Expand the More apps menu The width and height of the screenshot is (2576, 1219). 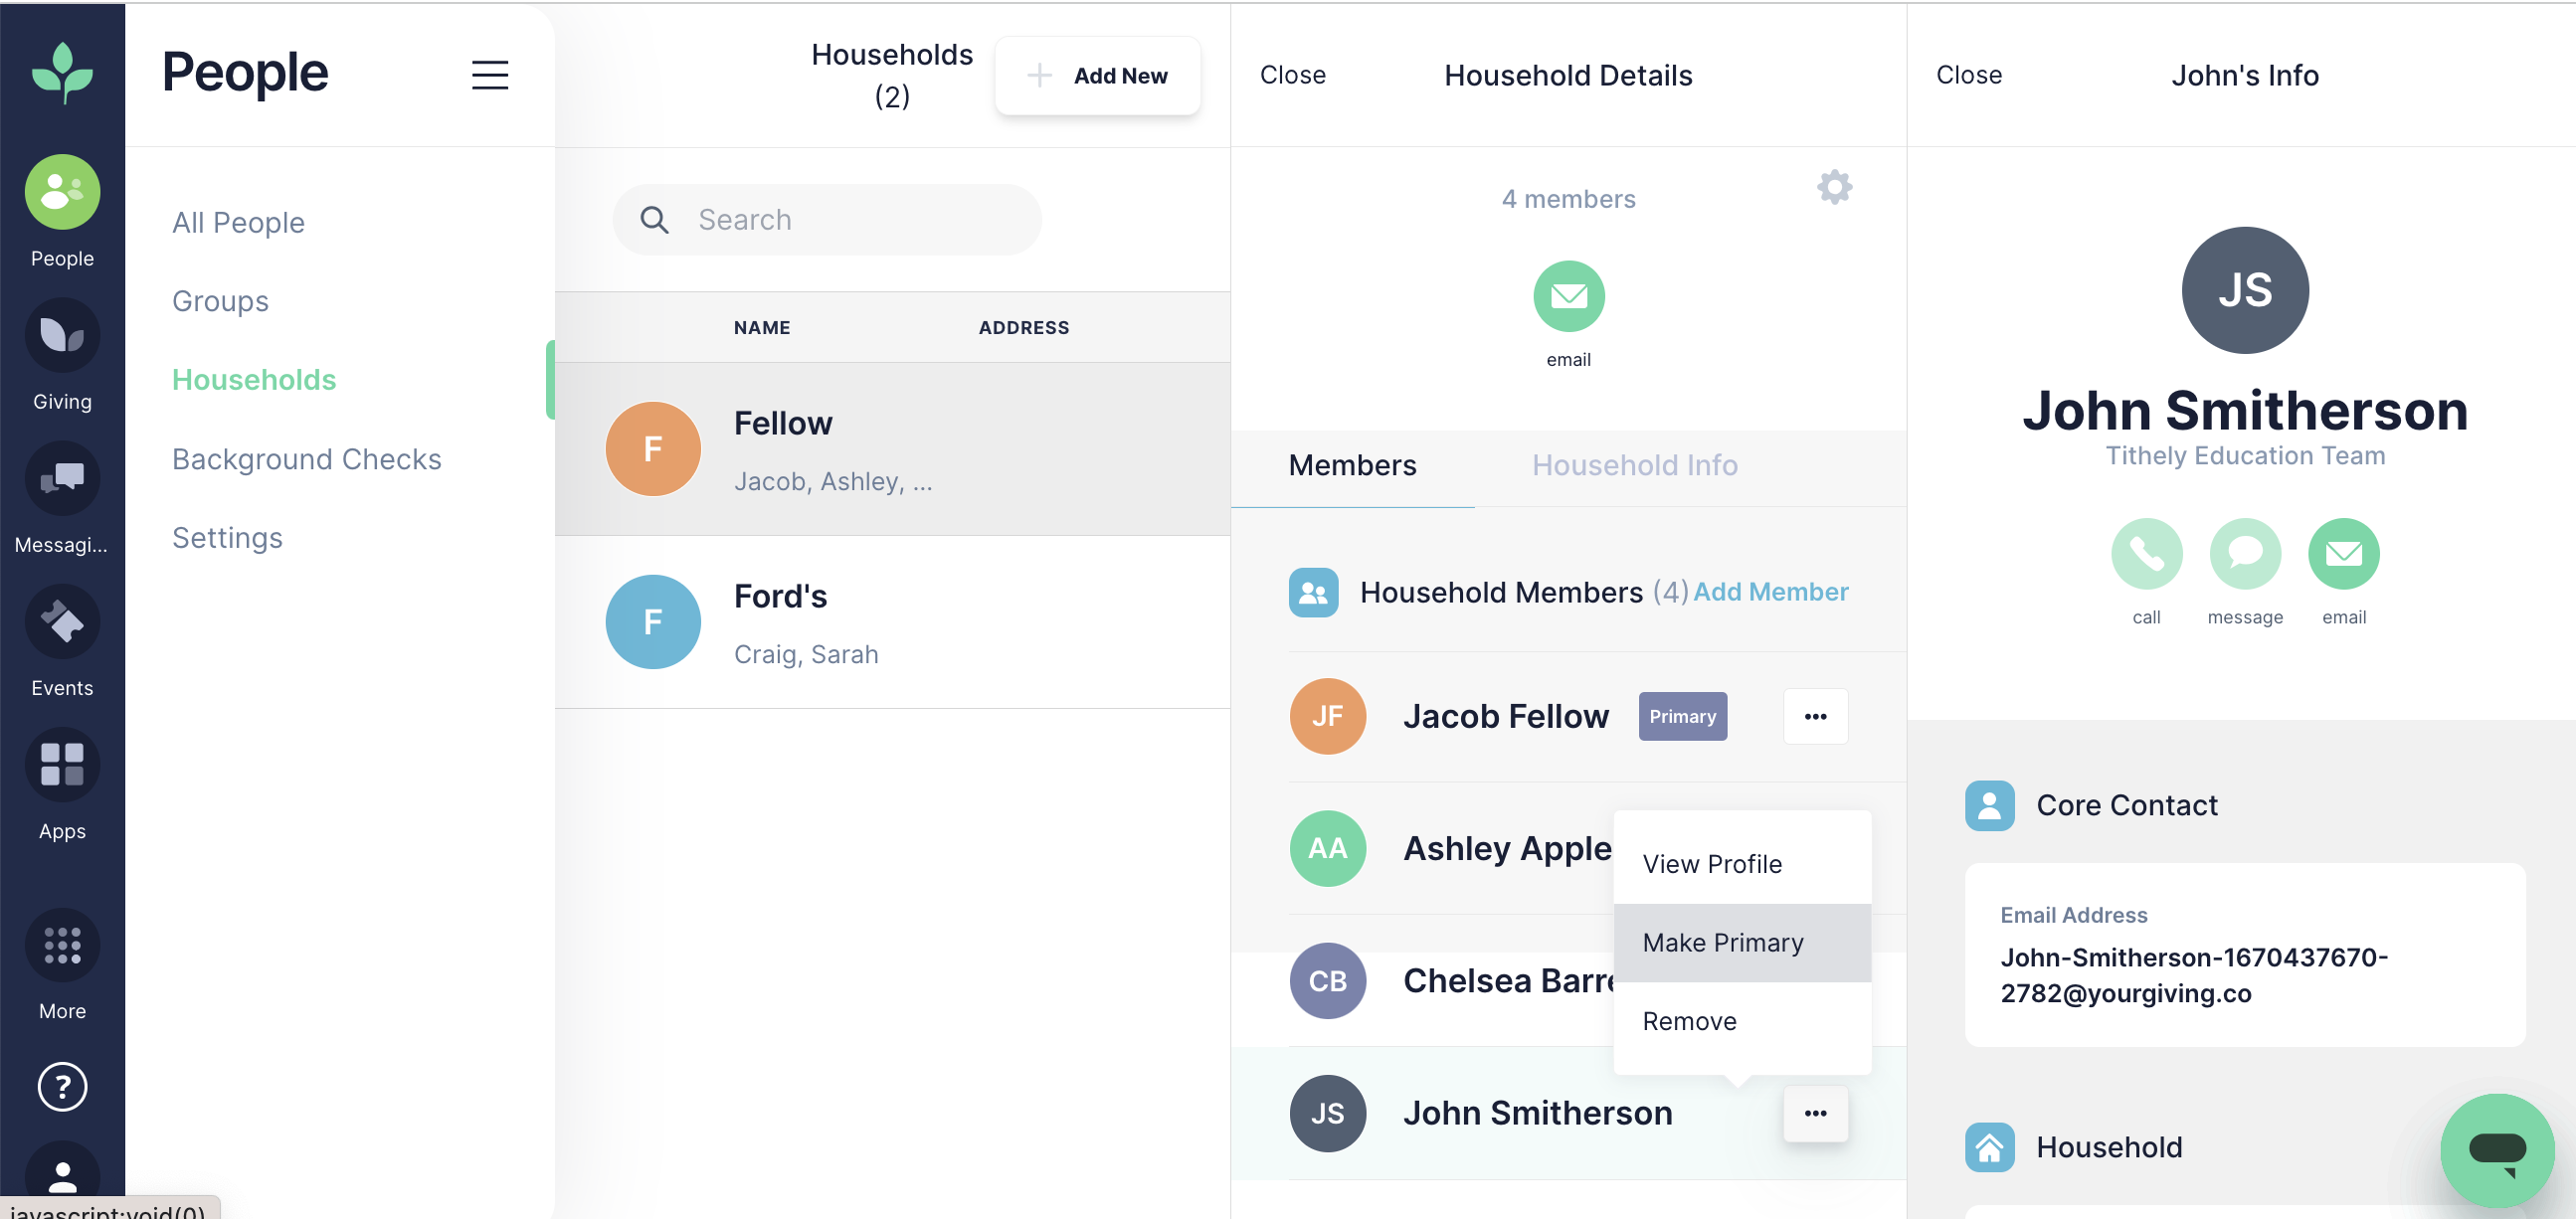point(62,945)
